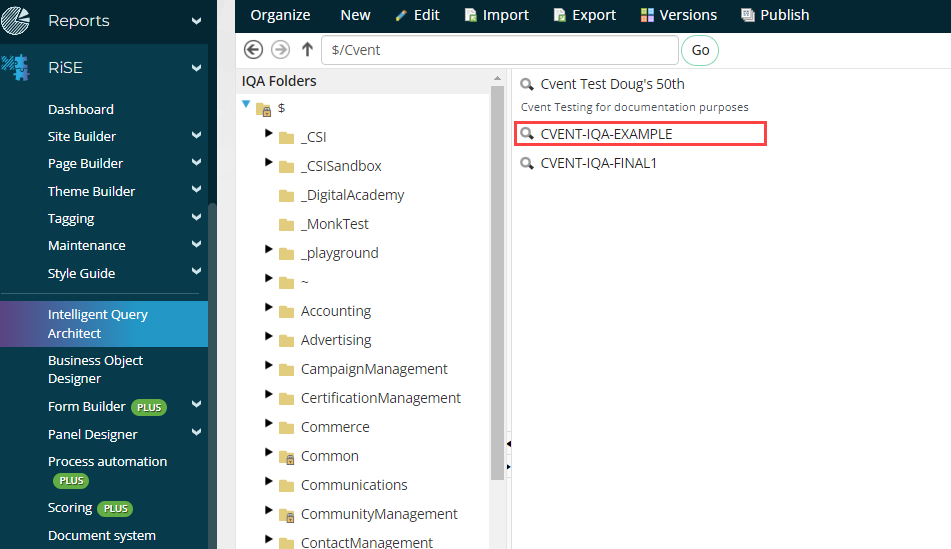Open Business Object Designer link

[96, 369]
